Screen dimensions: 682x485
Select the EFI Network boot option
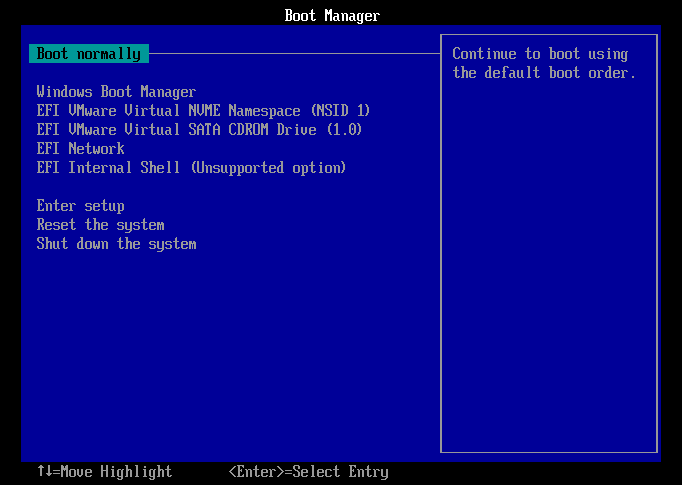pos(80,149)
